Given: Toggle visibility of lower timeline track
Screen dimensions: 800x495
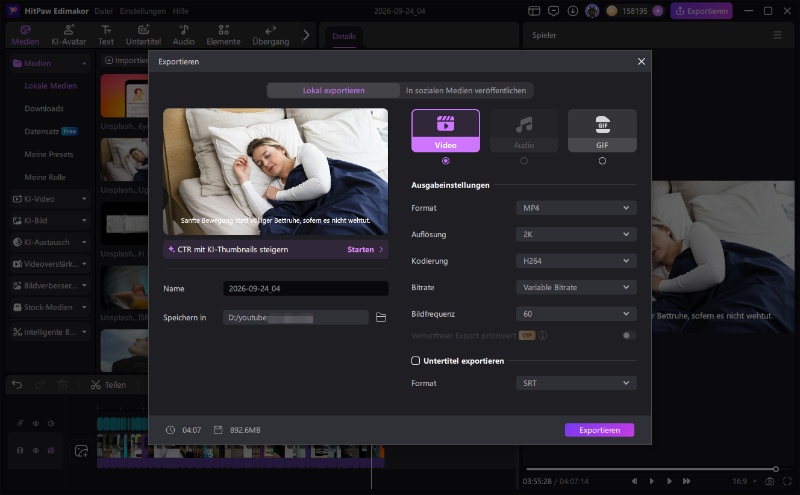Looking at the screenshot, I should click(36, 451).
